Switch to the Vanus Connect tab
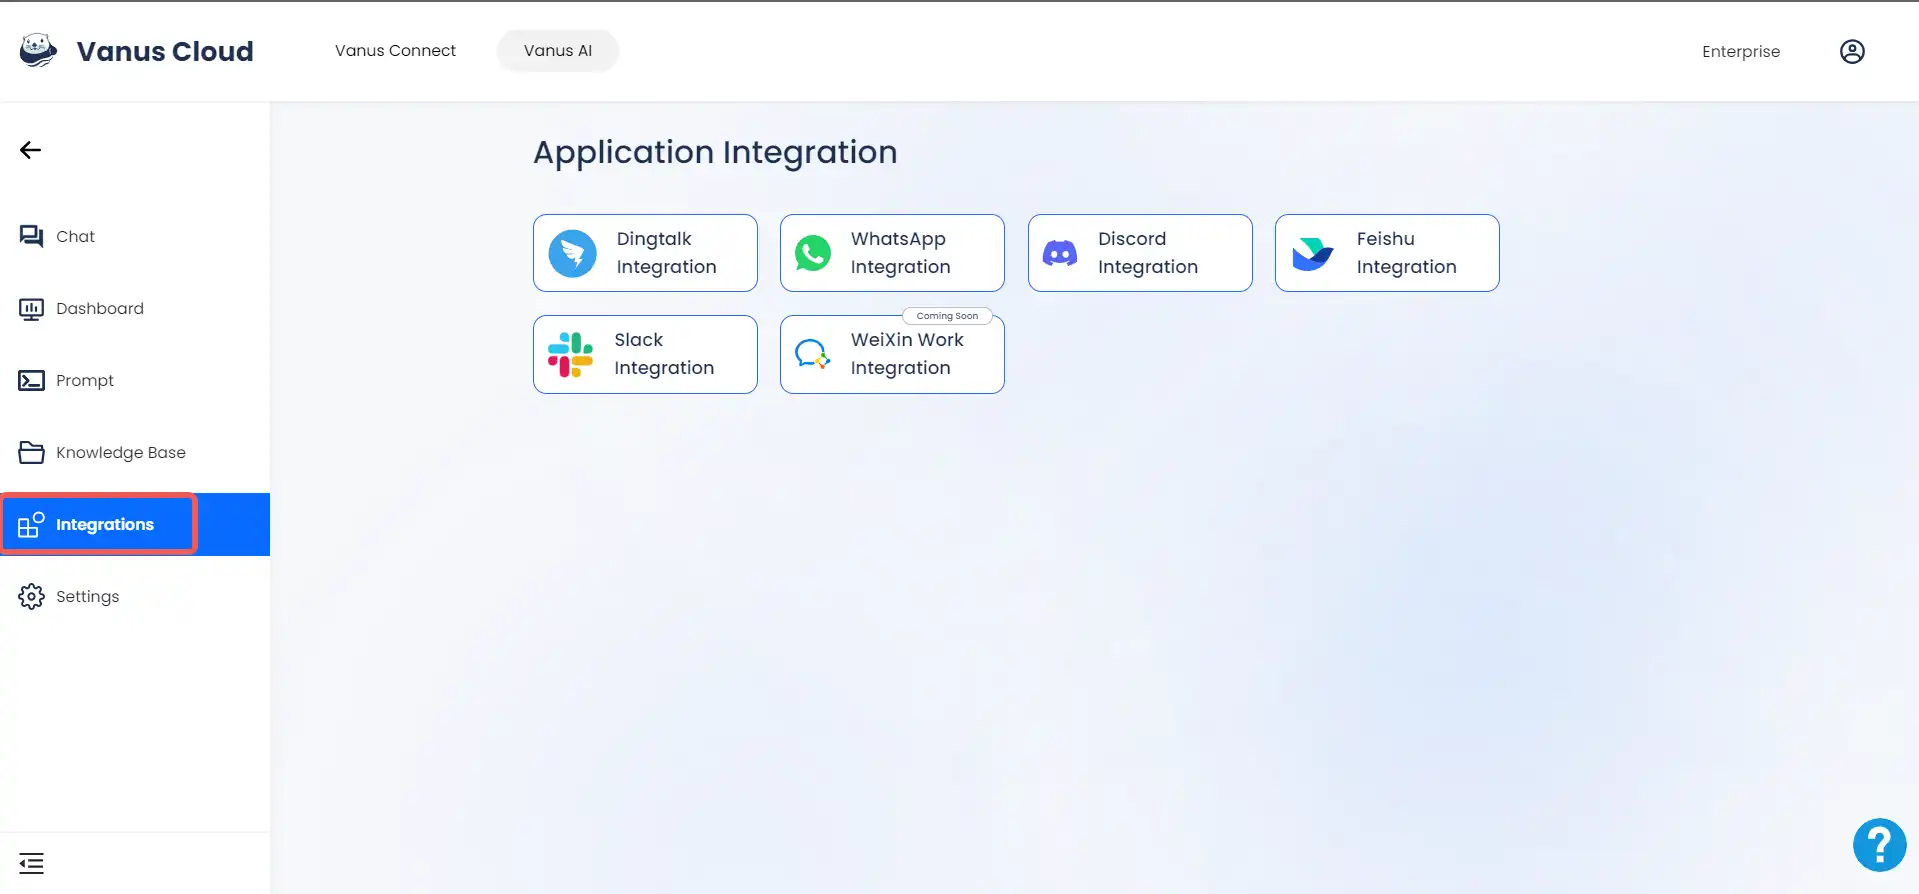 point(395,51)
